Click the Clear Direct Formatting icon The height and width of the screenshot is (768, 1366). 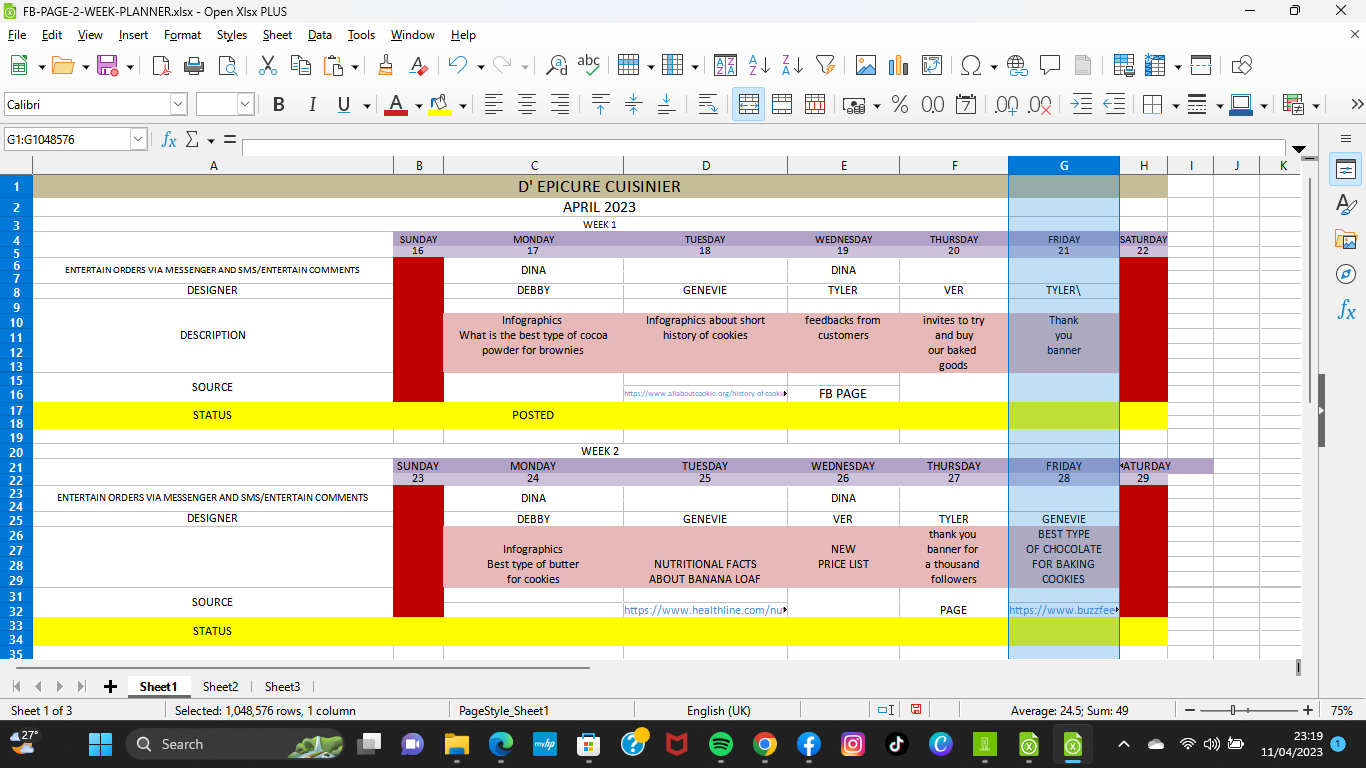[x=419, y=65]
